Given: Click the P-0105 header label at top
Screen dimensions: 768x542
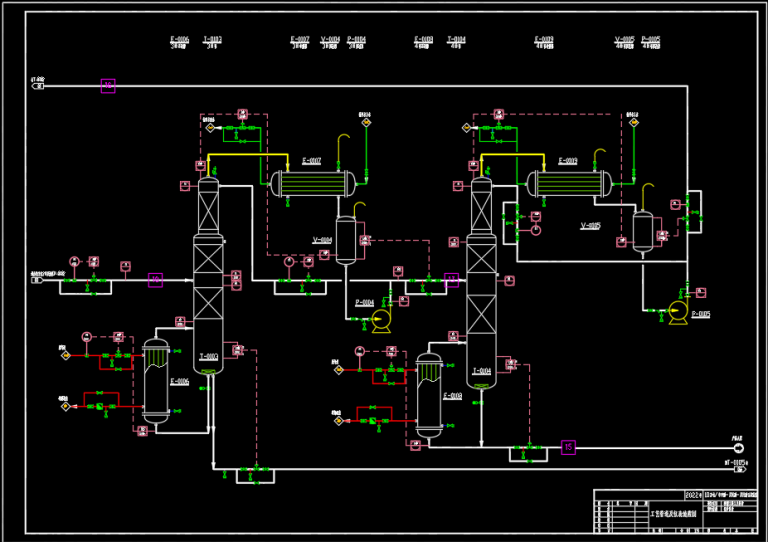Looking at the screenshot, I should tap(650, 42).
